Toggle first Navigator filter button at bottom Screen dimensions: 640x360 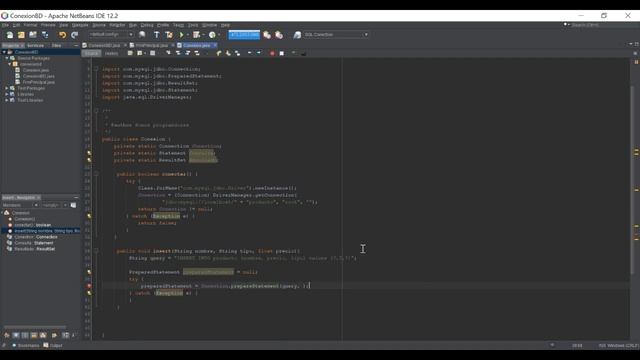[7, 335]
